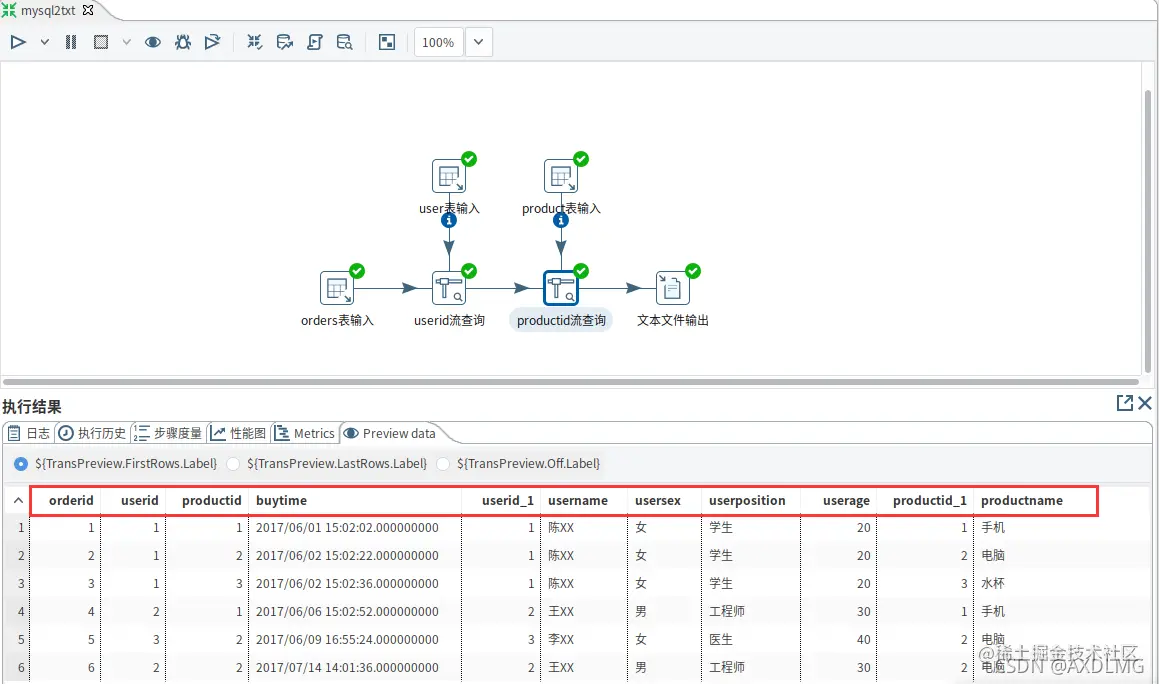
Task: Open zoom level dropdown arrow
Action: 478,42
